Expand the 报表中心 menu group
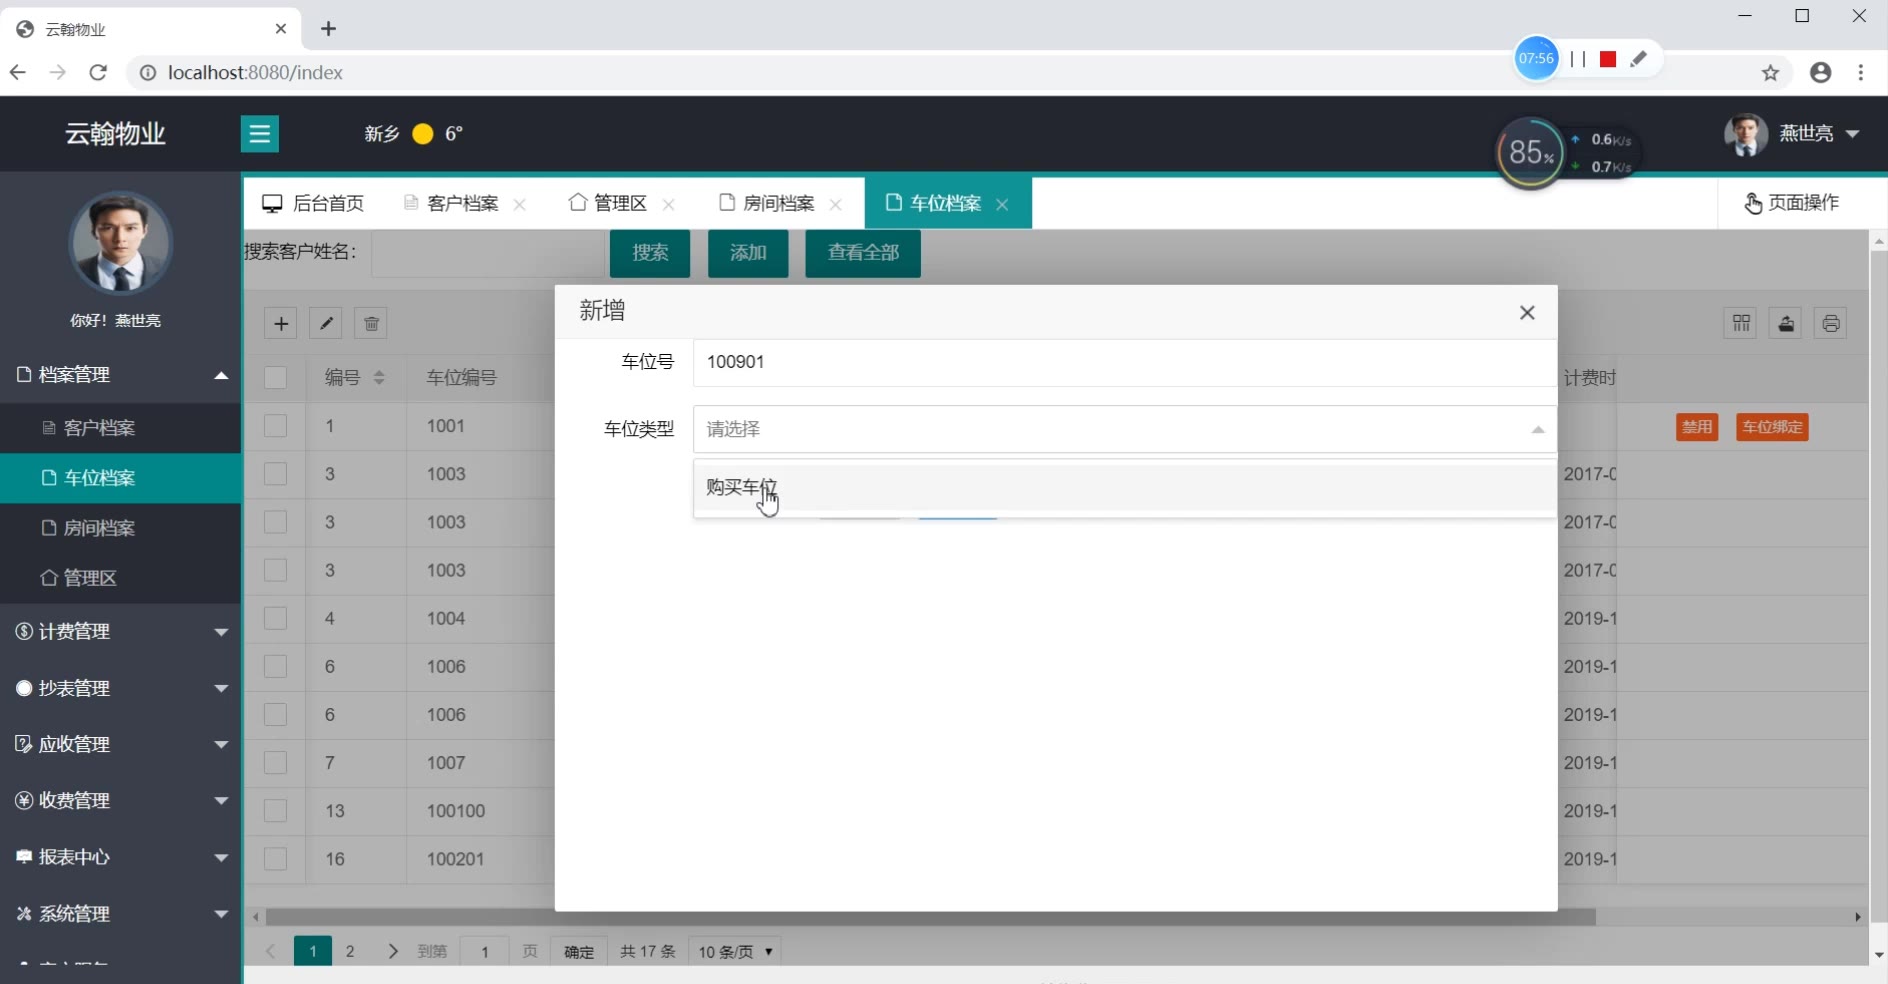This screenshot has width=1888, height=984. coord(120,858)
